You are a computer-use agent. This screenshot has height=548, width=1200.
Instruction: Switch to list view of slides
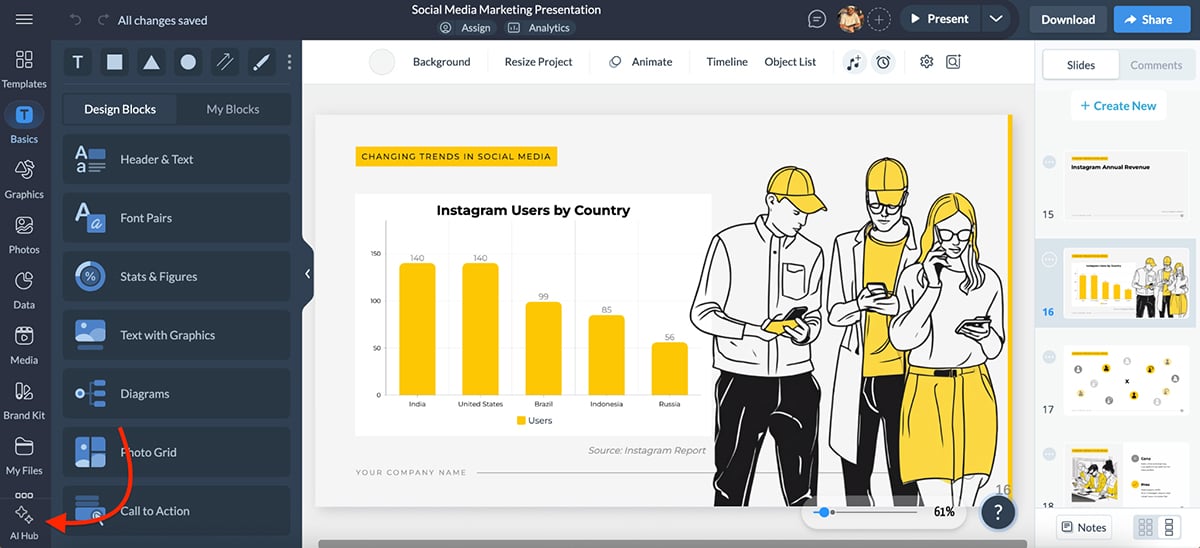(x=1169, y=527)
